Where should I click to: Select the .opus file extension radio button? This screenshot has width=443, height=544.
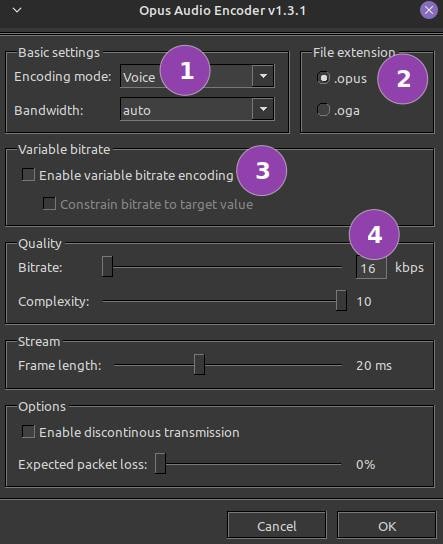(x=323, y=78)
